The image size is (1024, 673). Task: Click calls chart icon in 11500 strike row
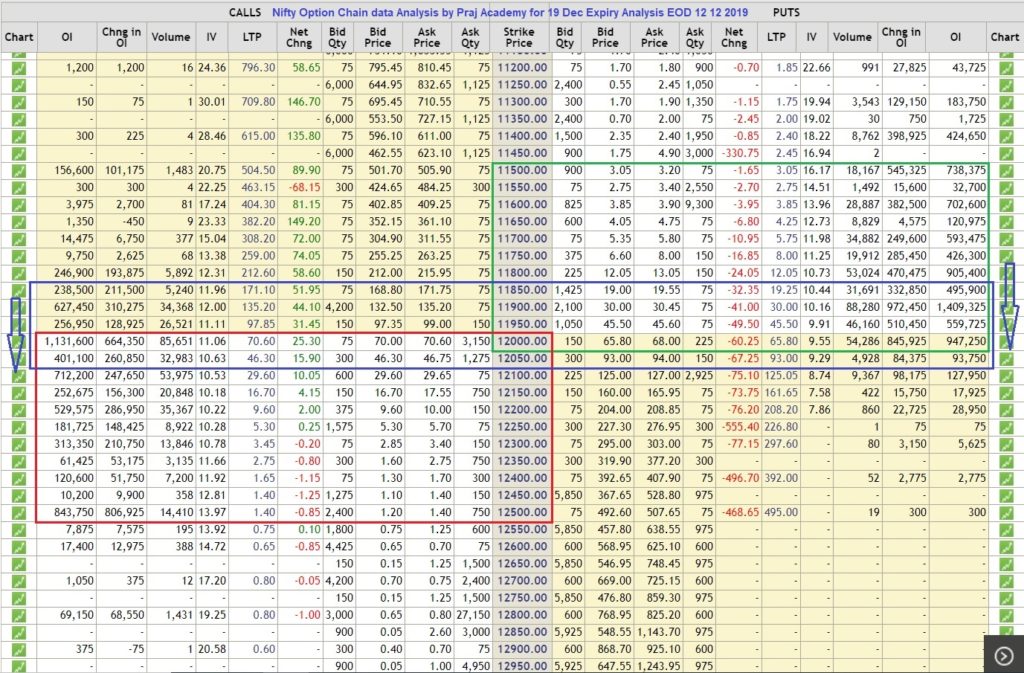point(18,171)
